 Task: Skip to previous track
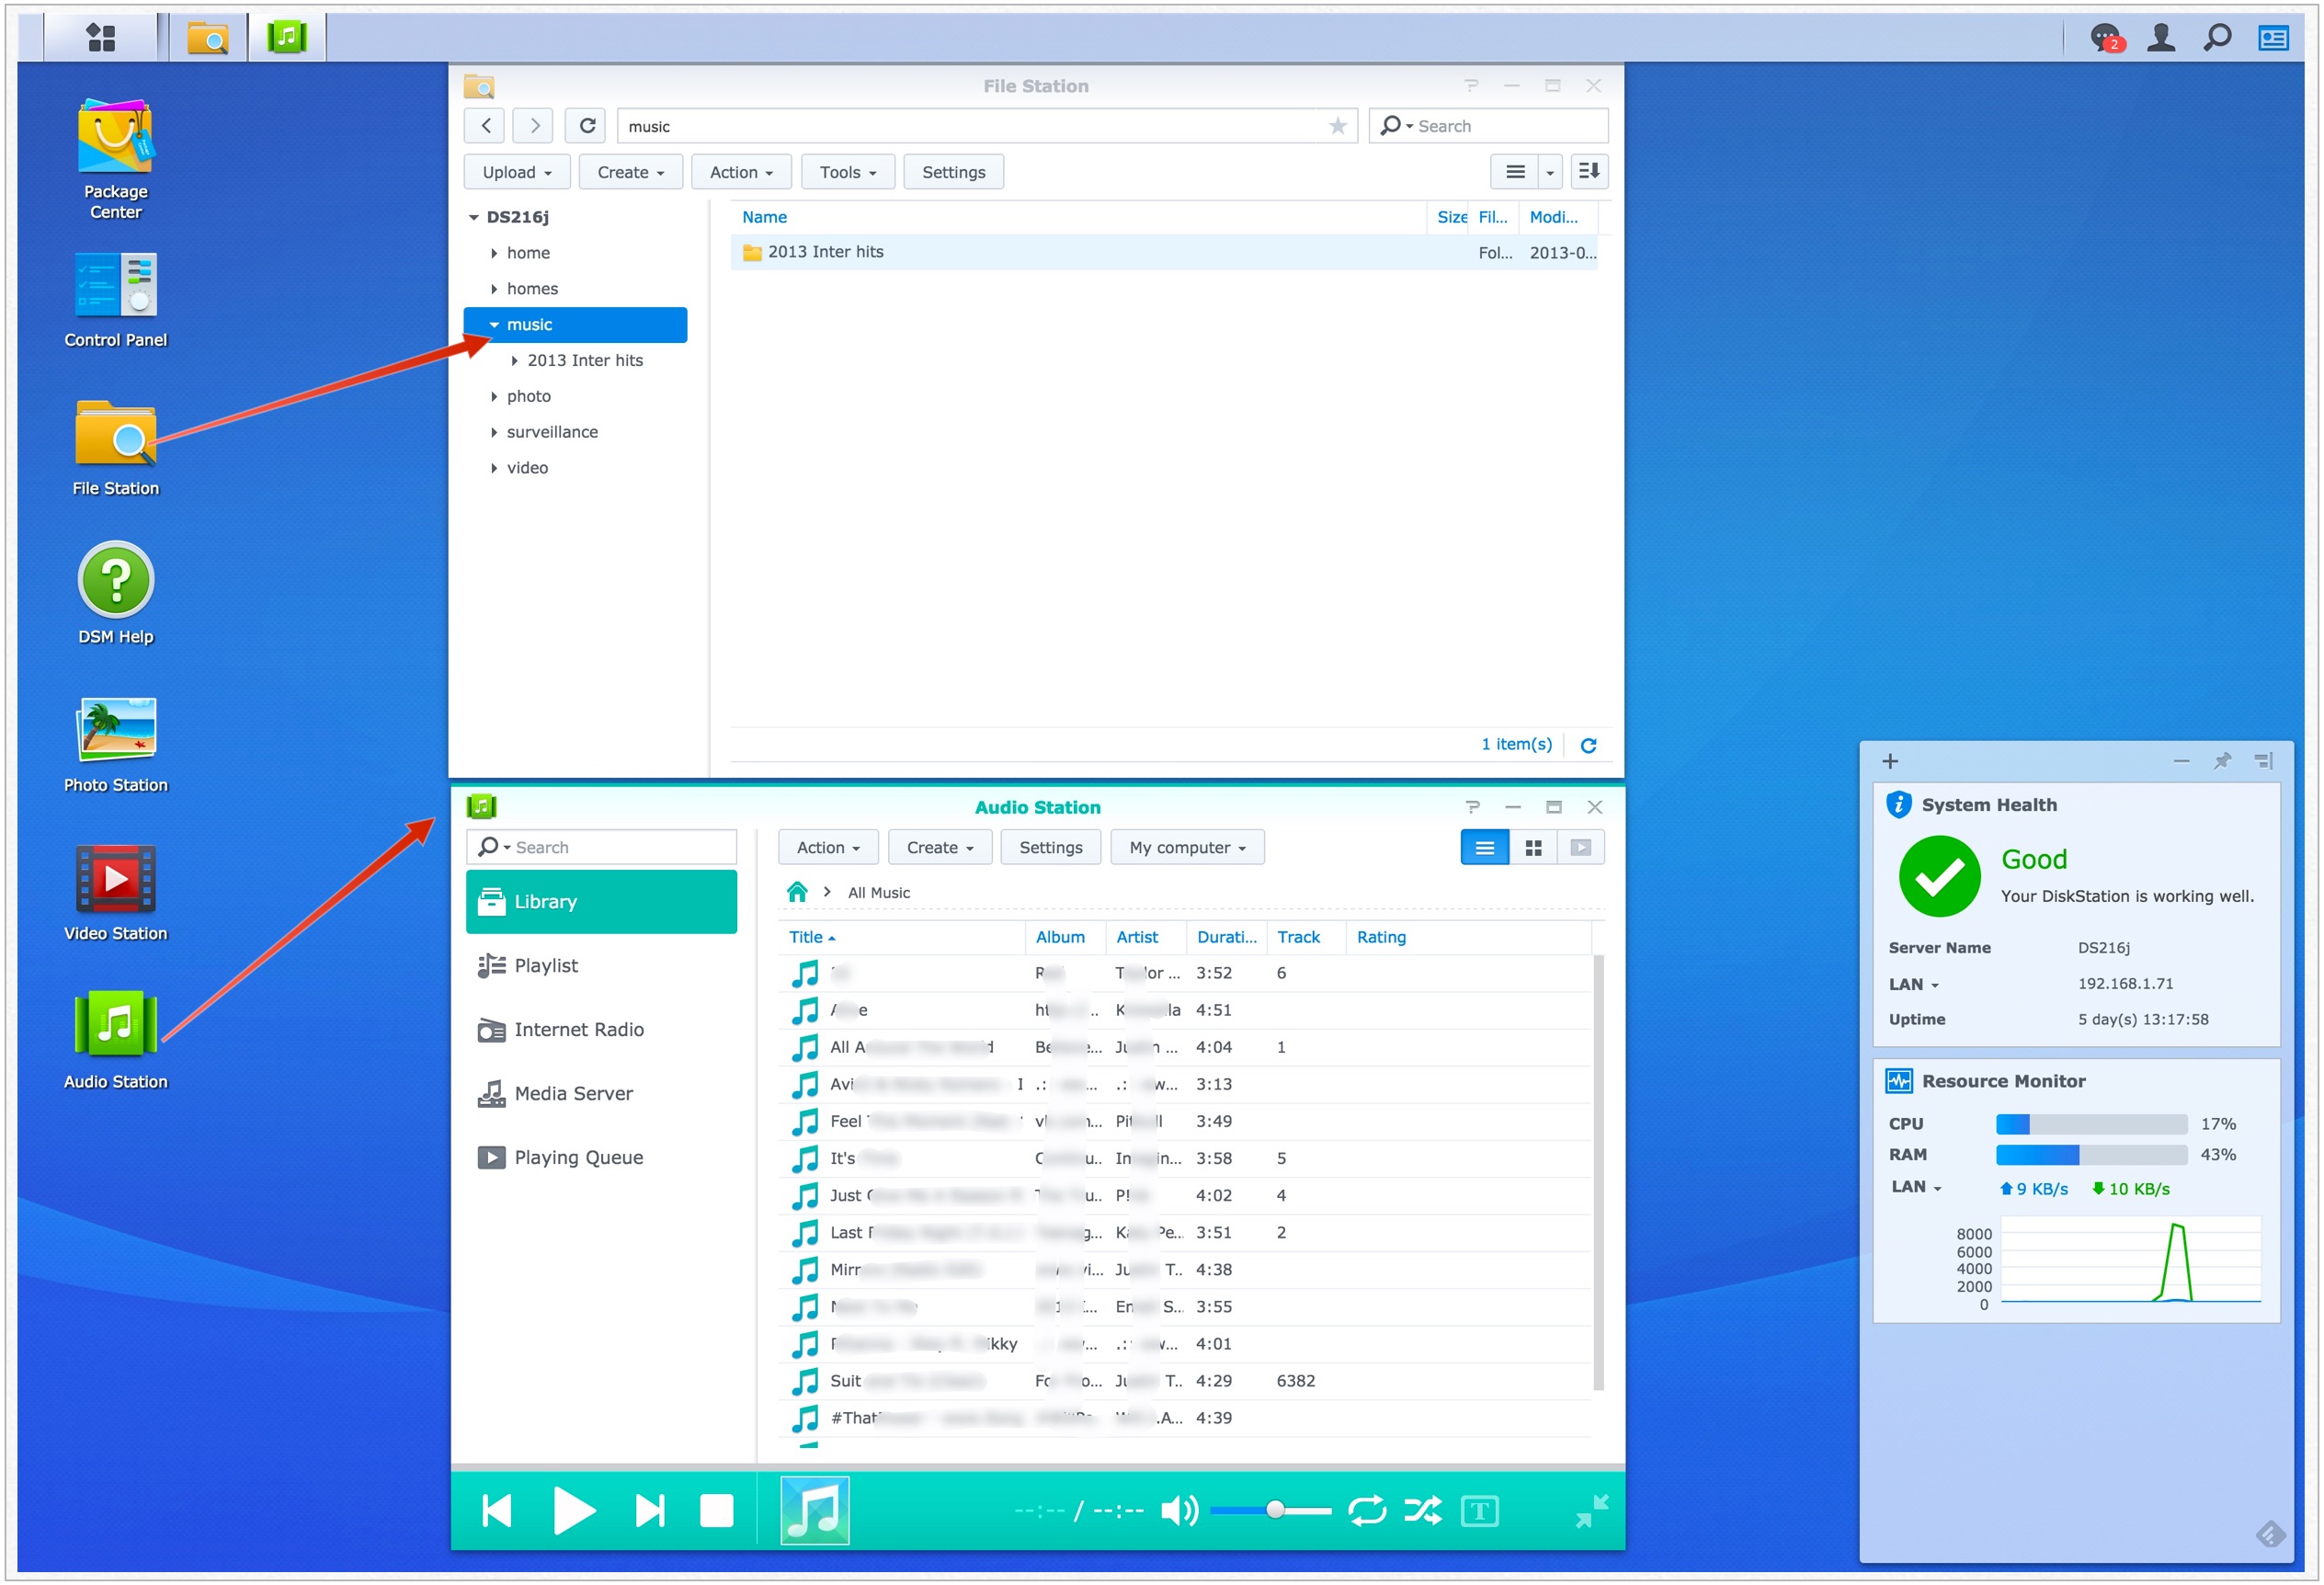pos(496,1510)
